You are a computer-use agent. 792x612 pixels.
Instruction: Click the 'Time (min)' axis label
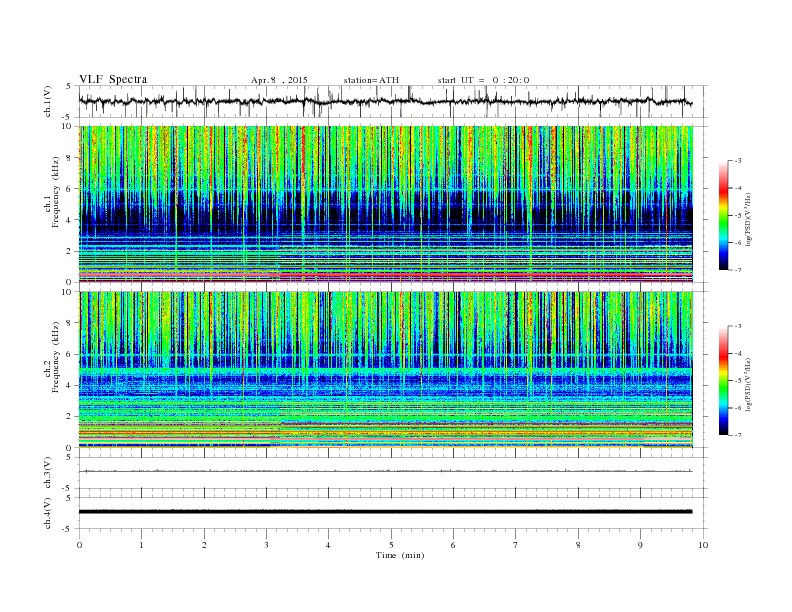400,555
